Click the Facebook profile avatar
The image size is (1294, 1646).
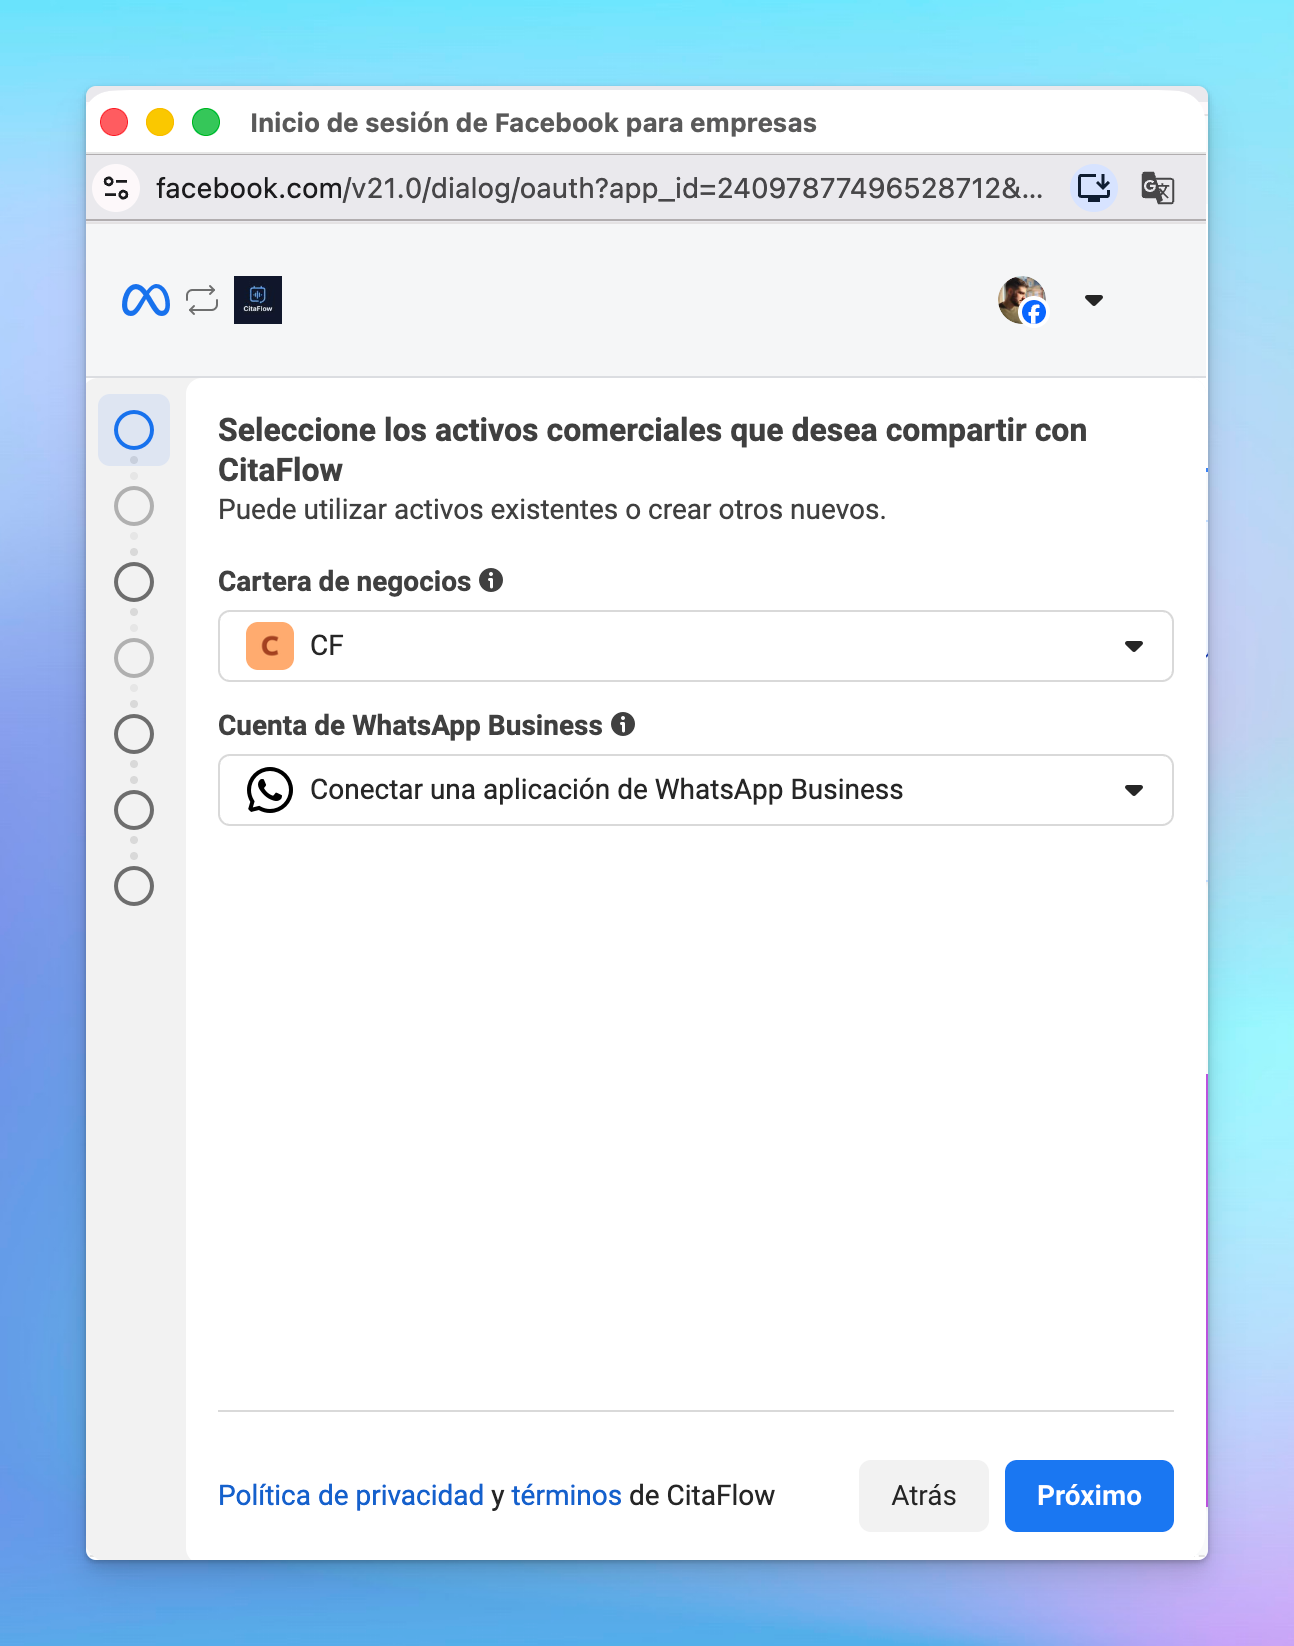tap(1022, 300)
